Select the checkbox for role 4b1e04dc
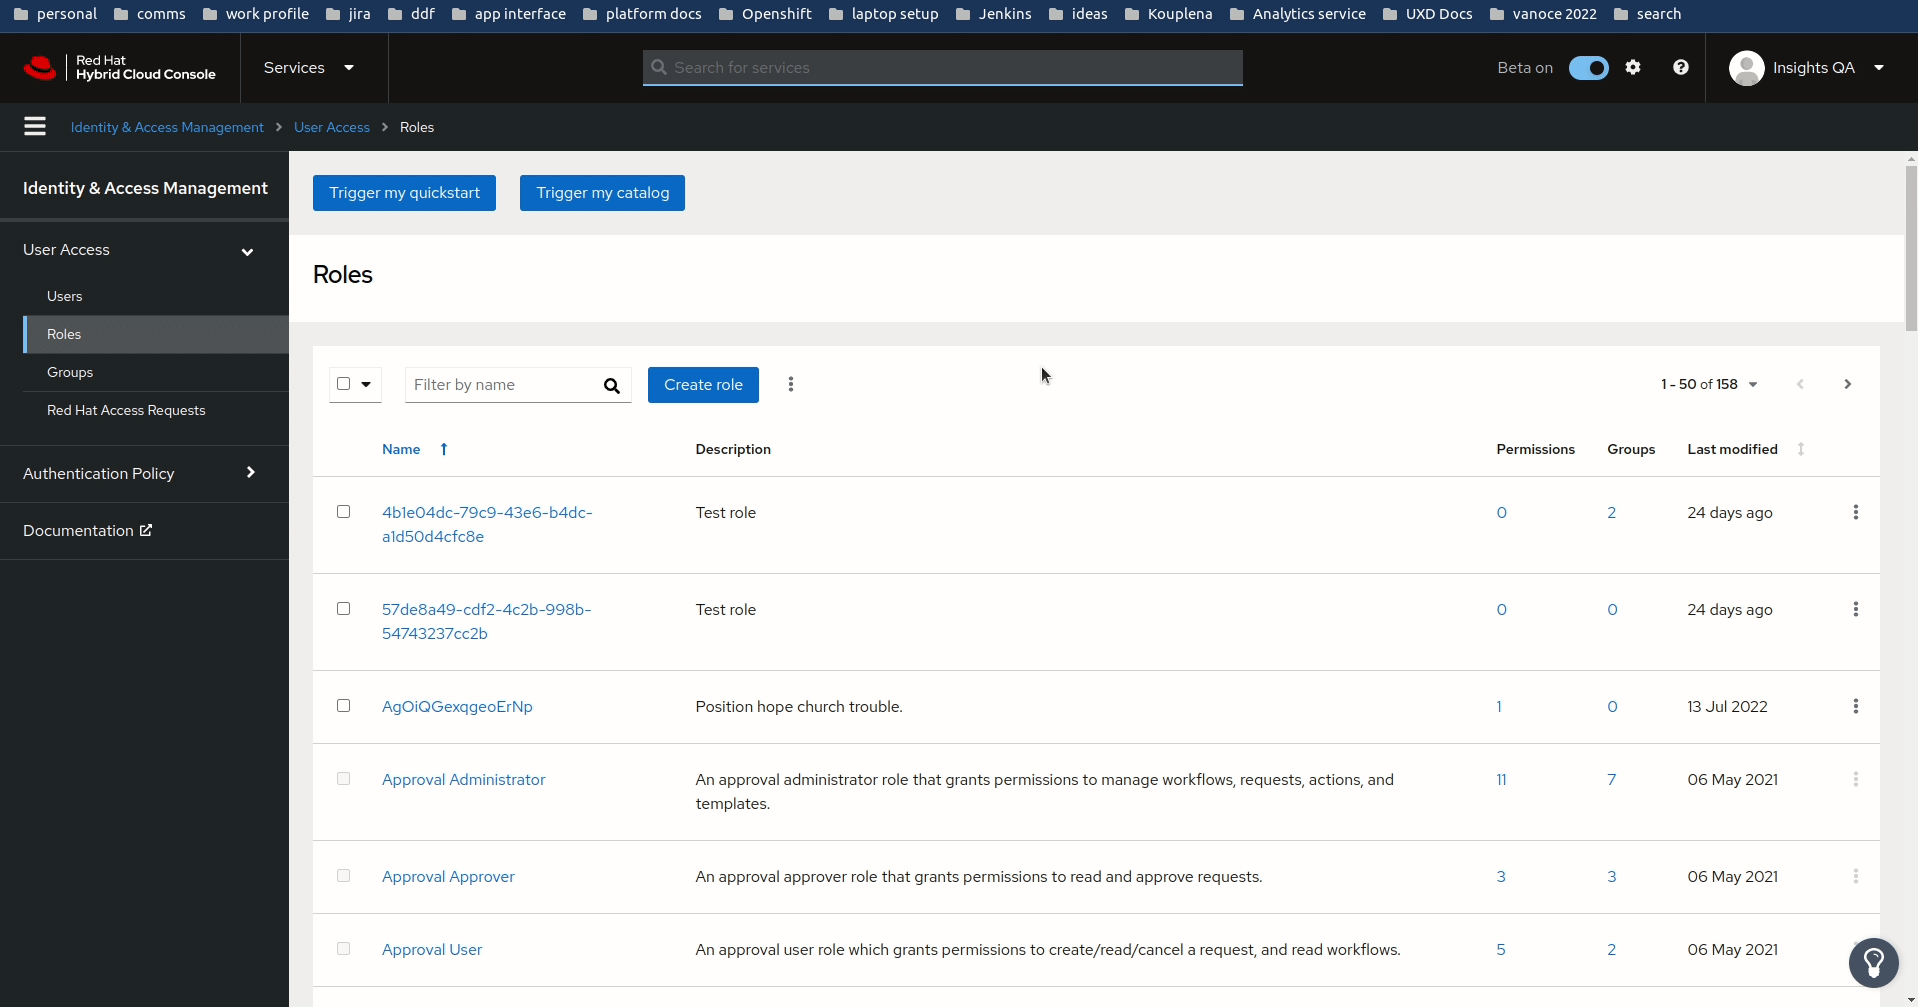 [x=344, y=512]
